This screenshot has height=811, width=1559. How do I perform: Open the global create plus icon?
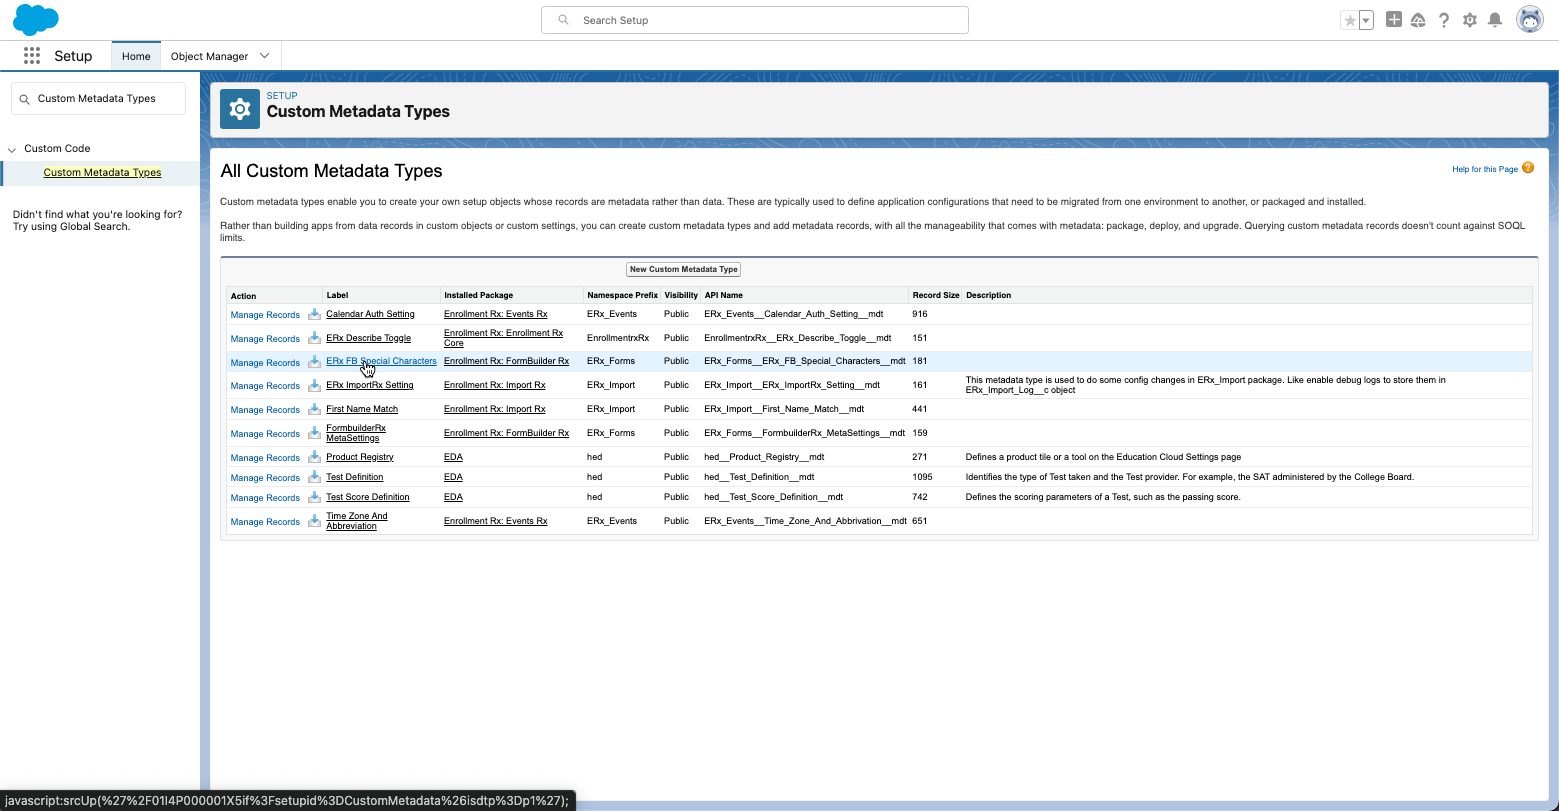pos(1393,20)
